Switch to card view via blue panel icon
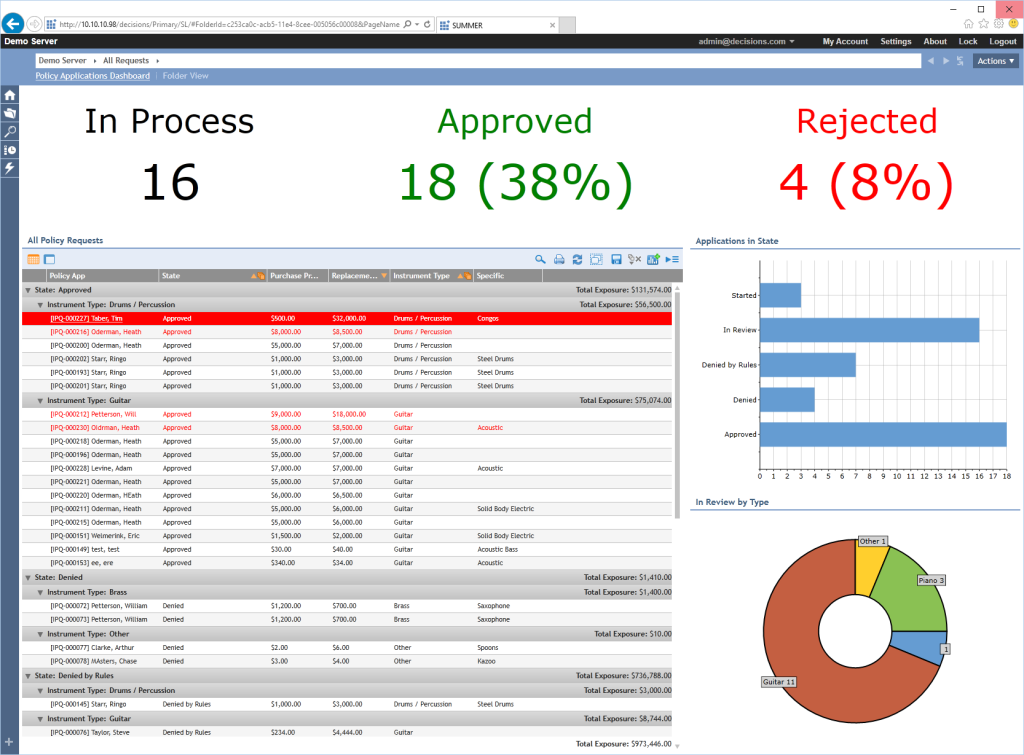Screen dimensions: 1024x755 [x=49, y=259]
